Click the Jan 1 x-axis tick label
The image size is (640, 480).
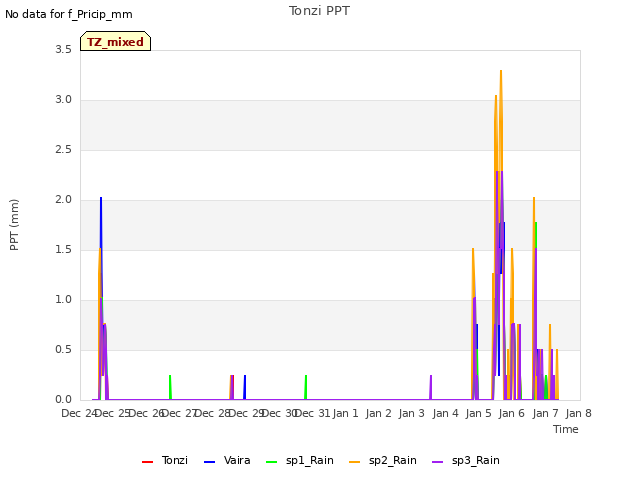(x=345, y=413)
